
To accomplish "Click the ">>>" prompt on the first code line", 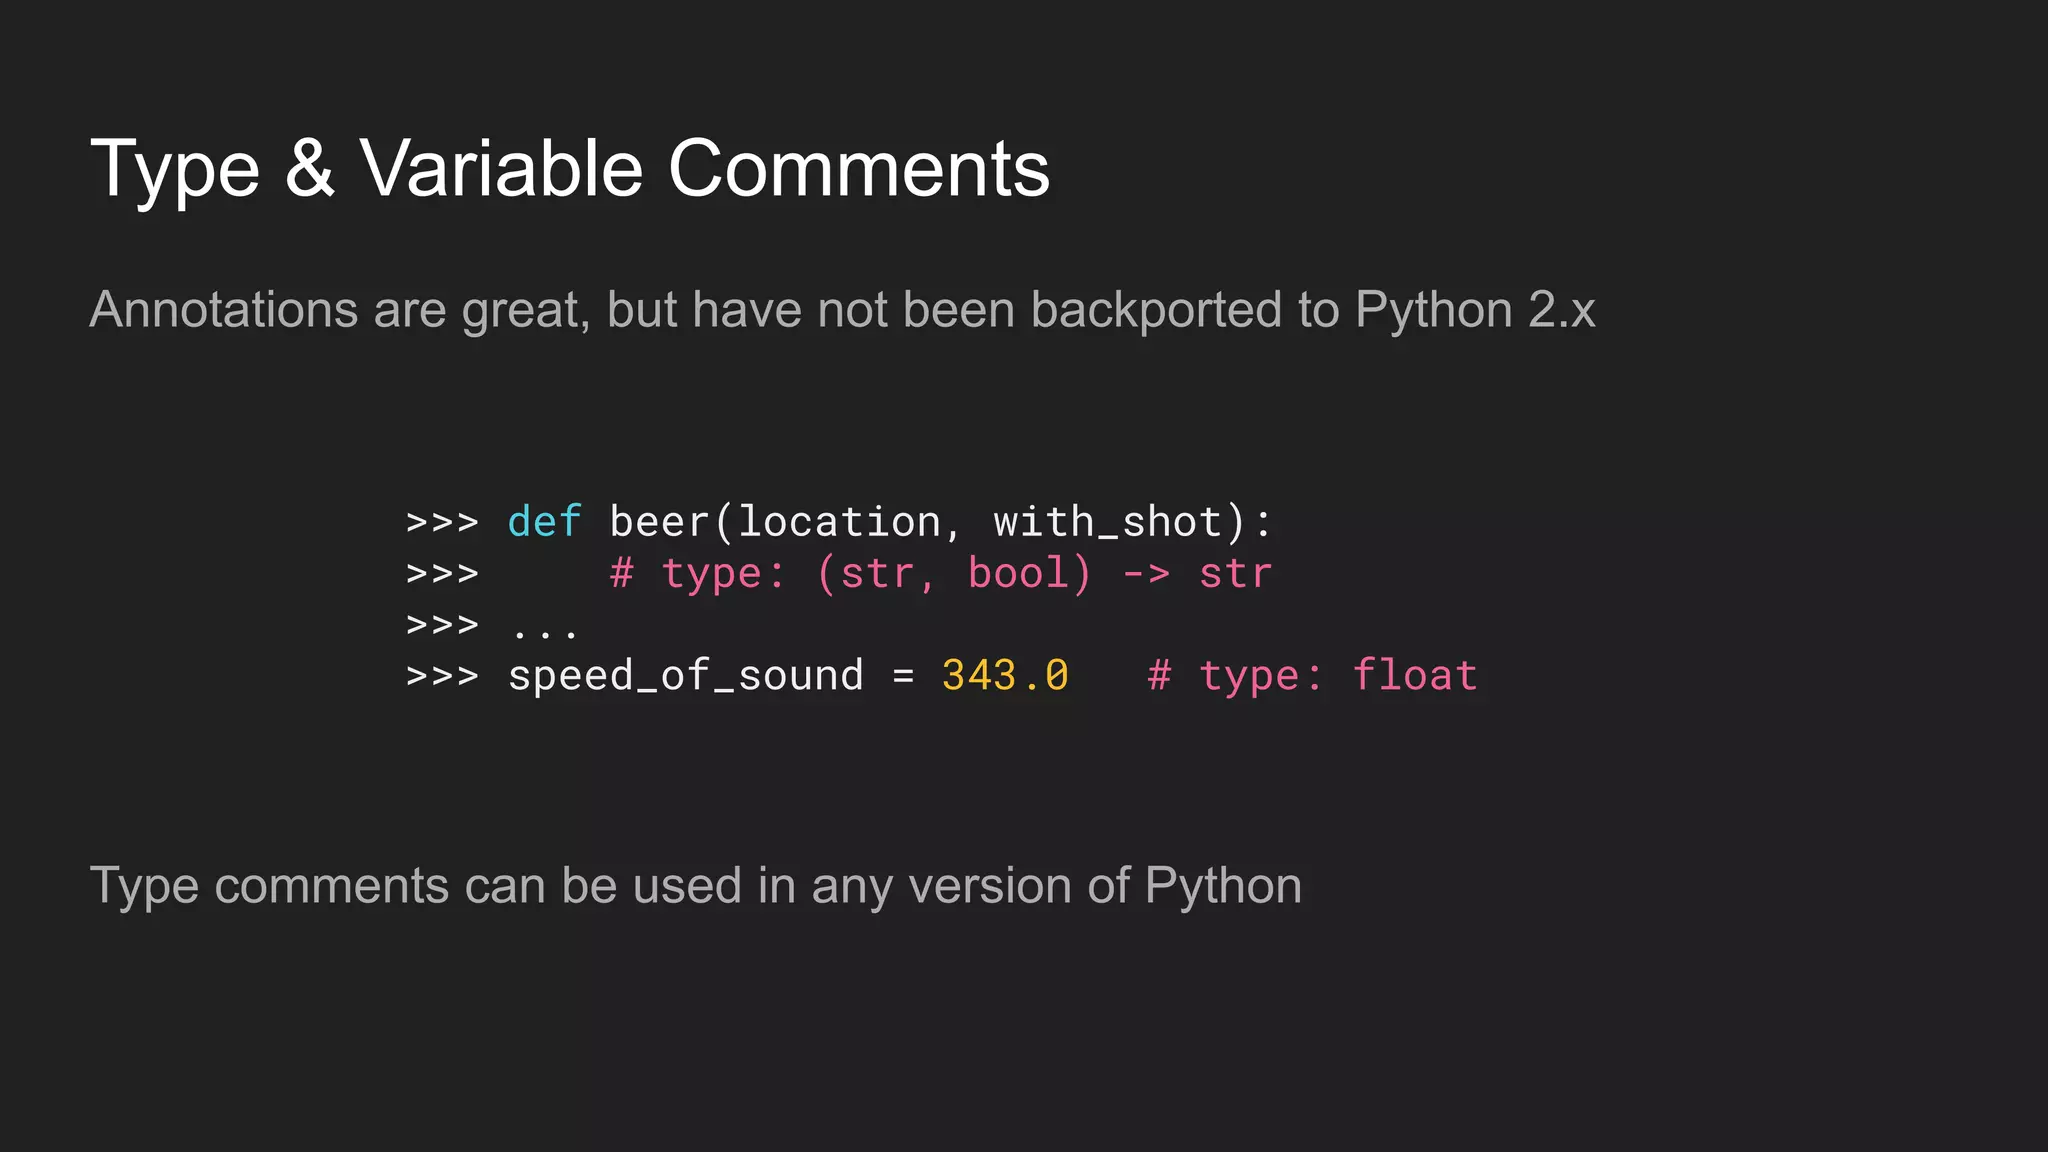I will pyautogui.click(x=442, y=522).
